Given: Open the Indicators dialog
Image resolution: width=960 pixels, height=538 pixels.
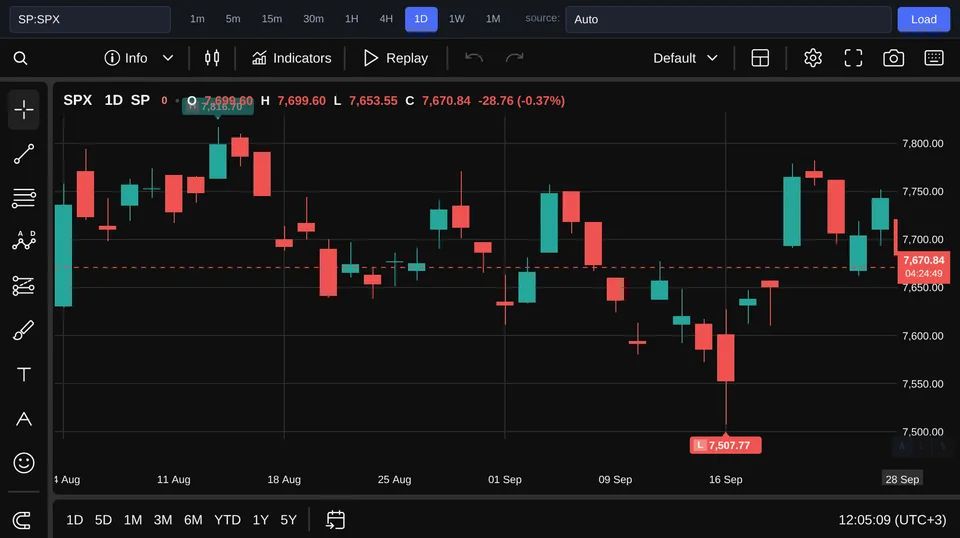Looking at the screenshot, I should pyautogui.click(x=291, y=58).
